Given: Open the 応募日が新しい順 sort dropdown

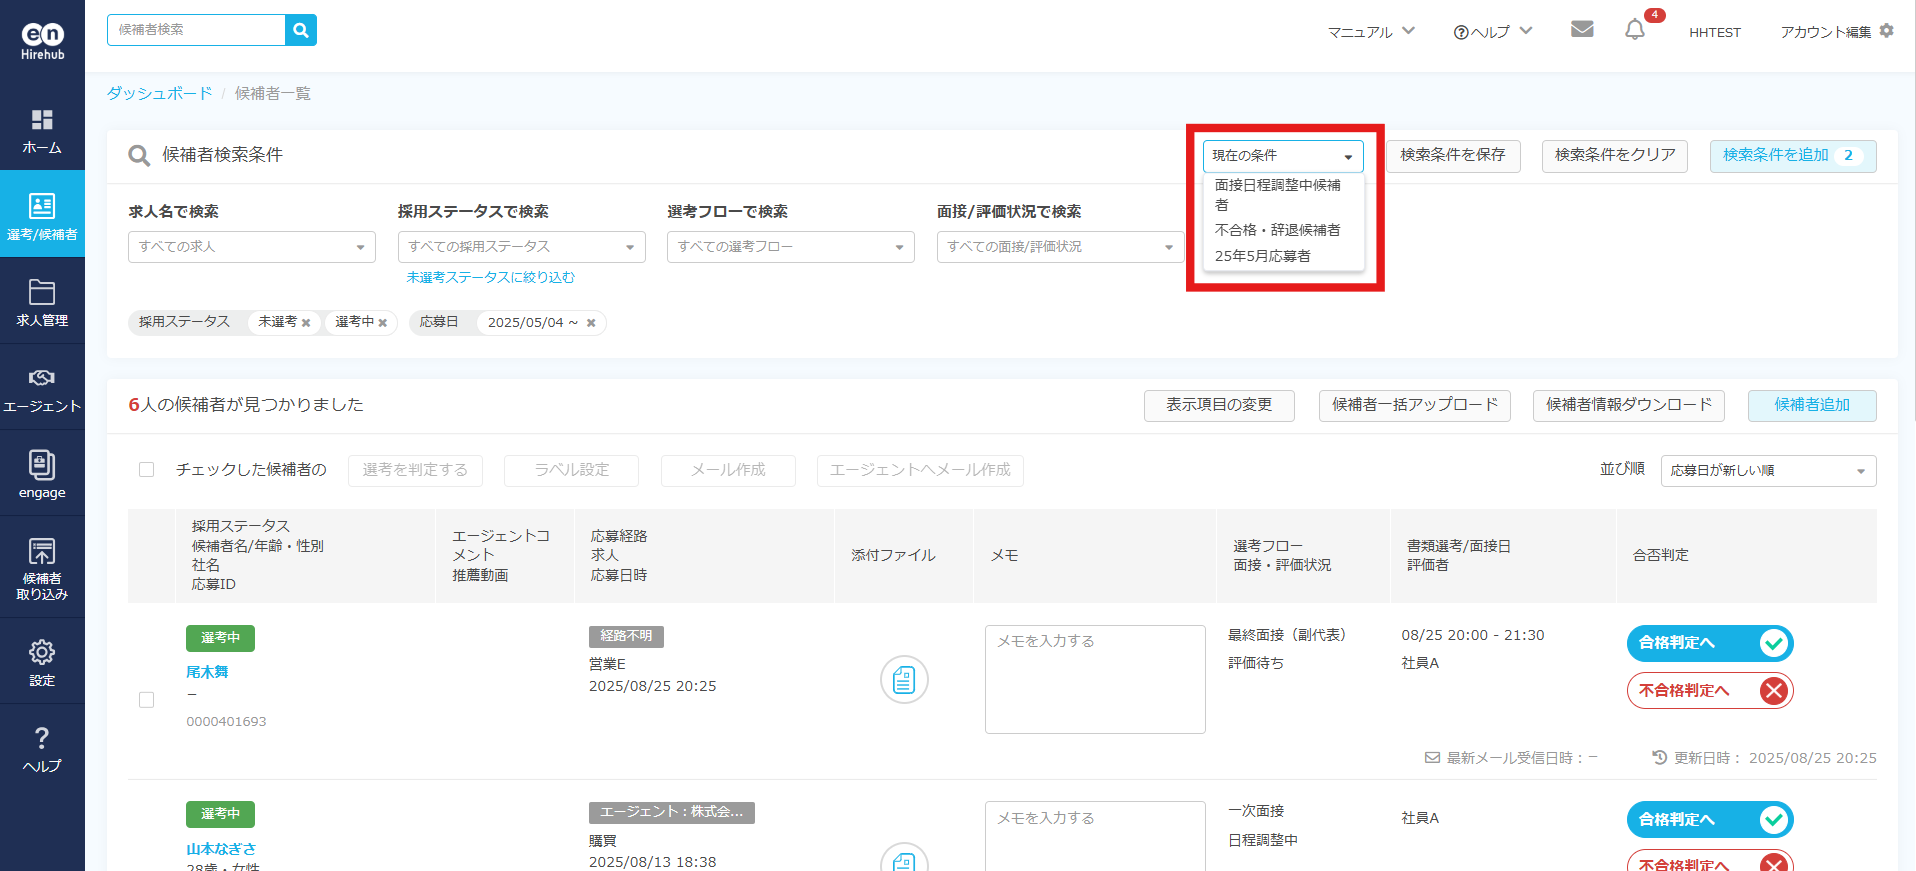Looking at the screenshot, I should coord(1767,471).
